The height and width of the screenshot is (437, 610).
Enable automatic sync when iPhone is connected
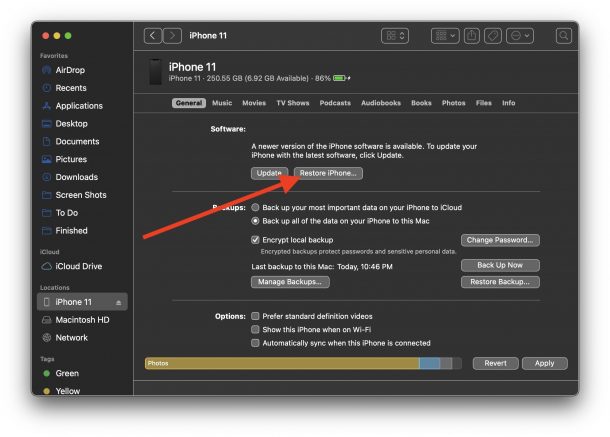click(x=255, y=343)
